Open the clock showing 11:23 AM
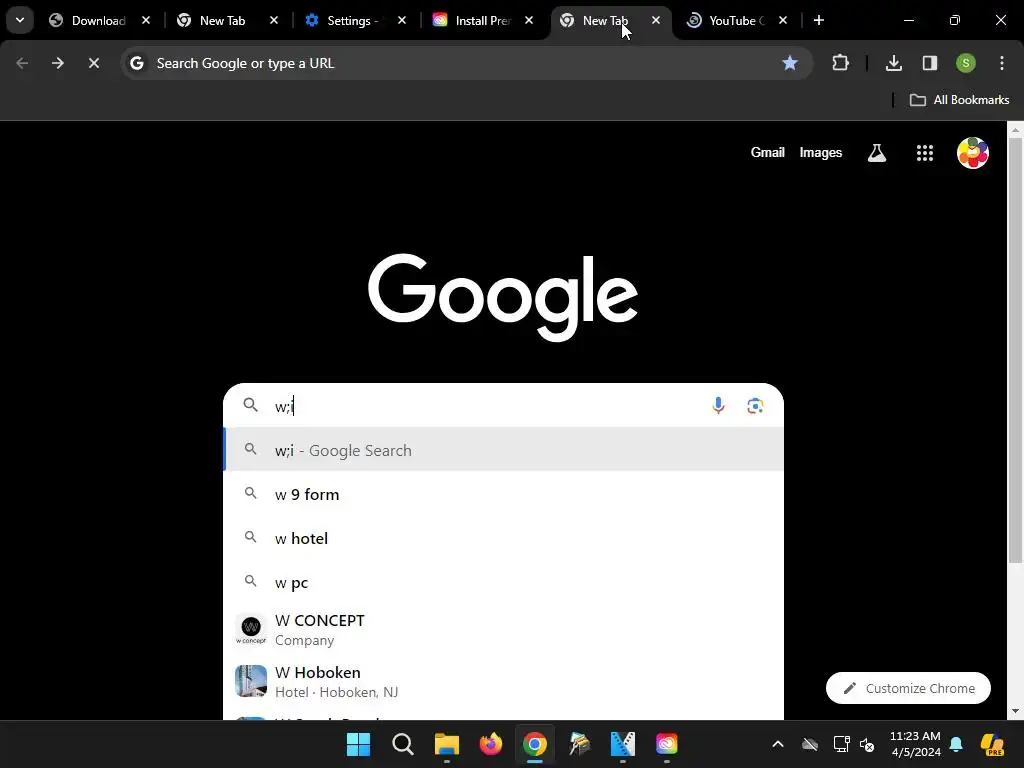 click(915, 744)
